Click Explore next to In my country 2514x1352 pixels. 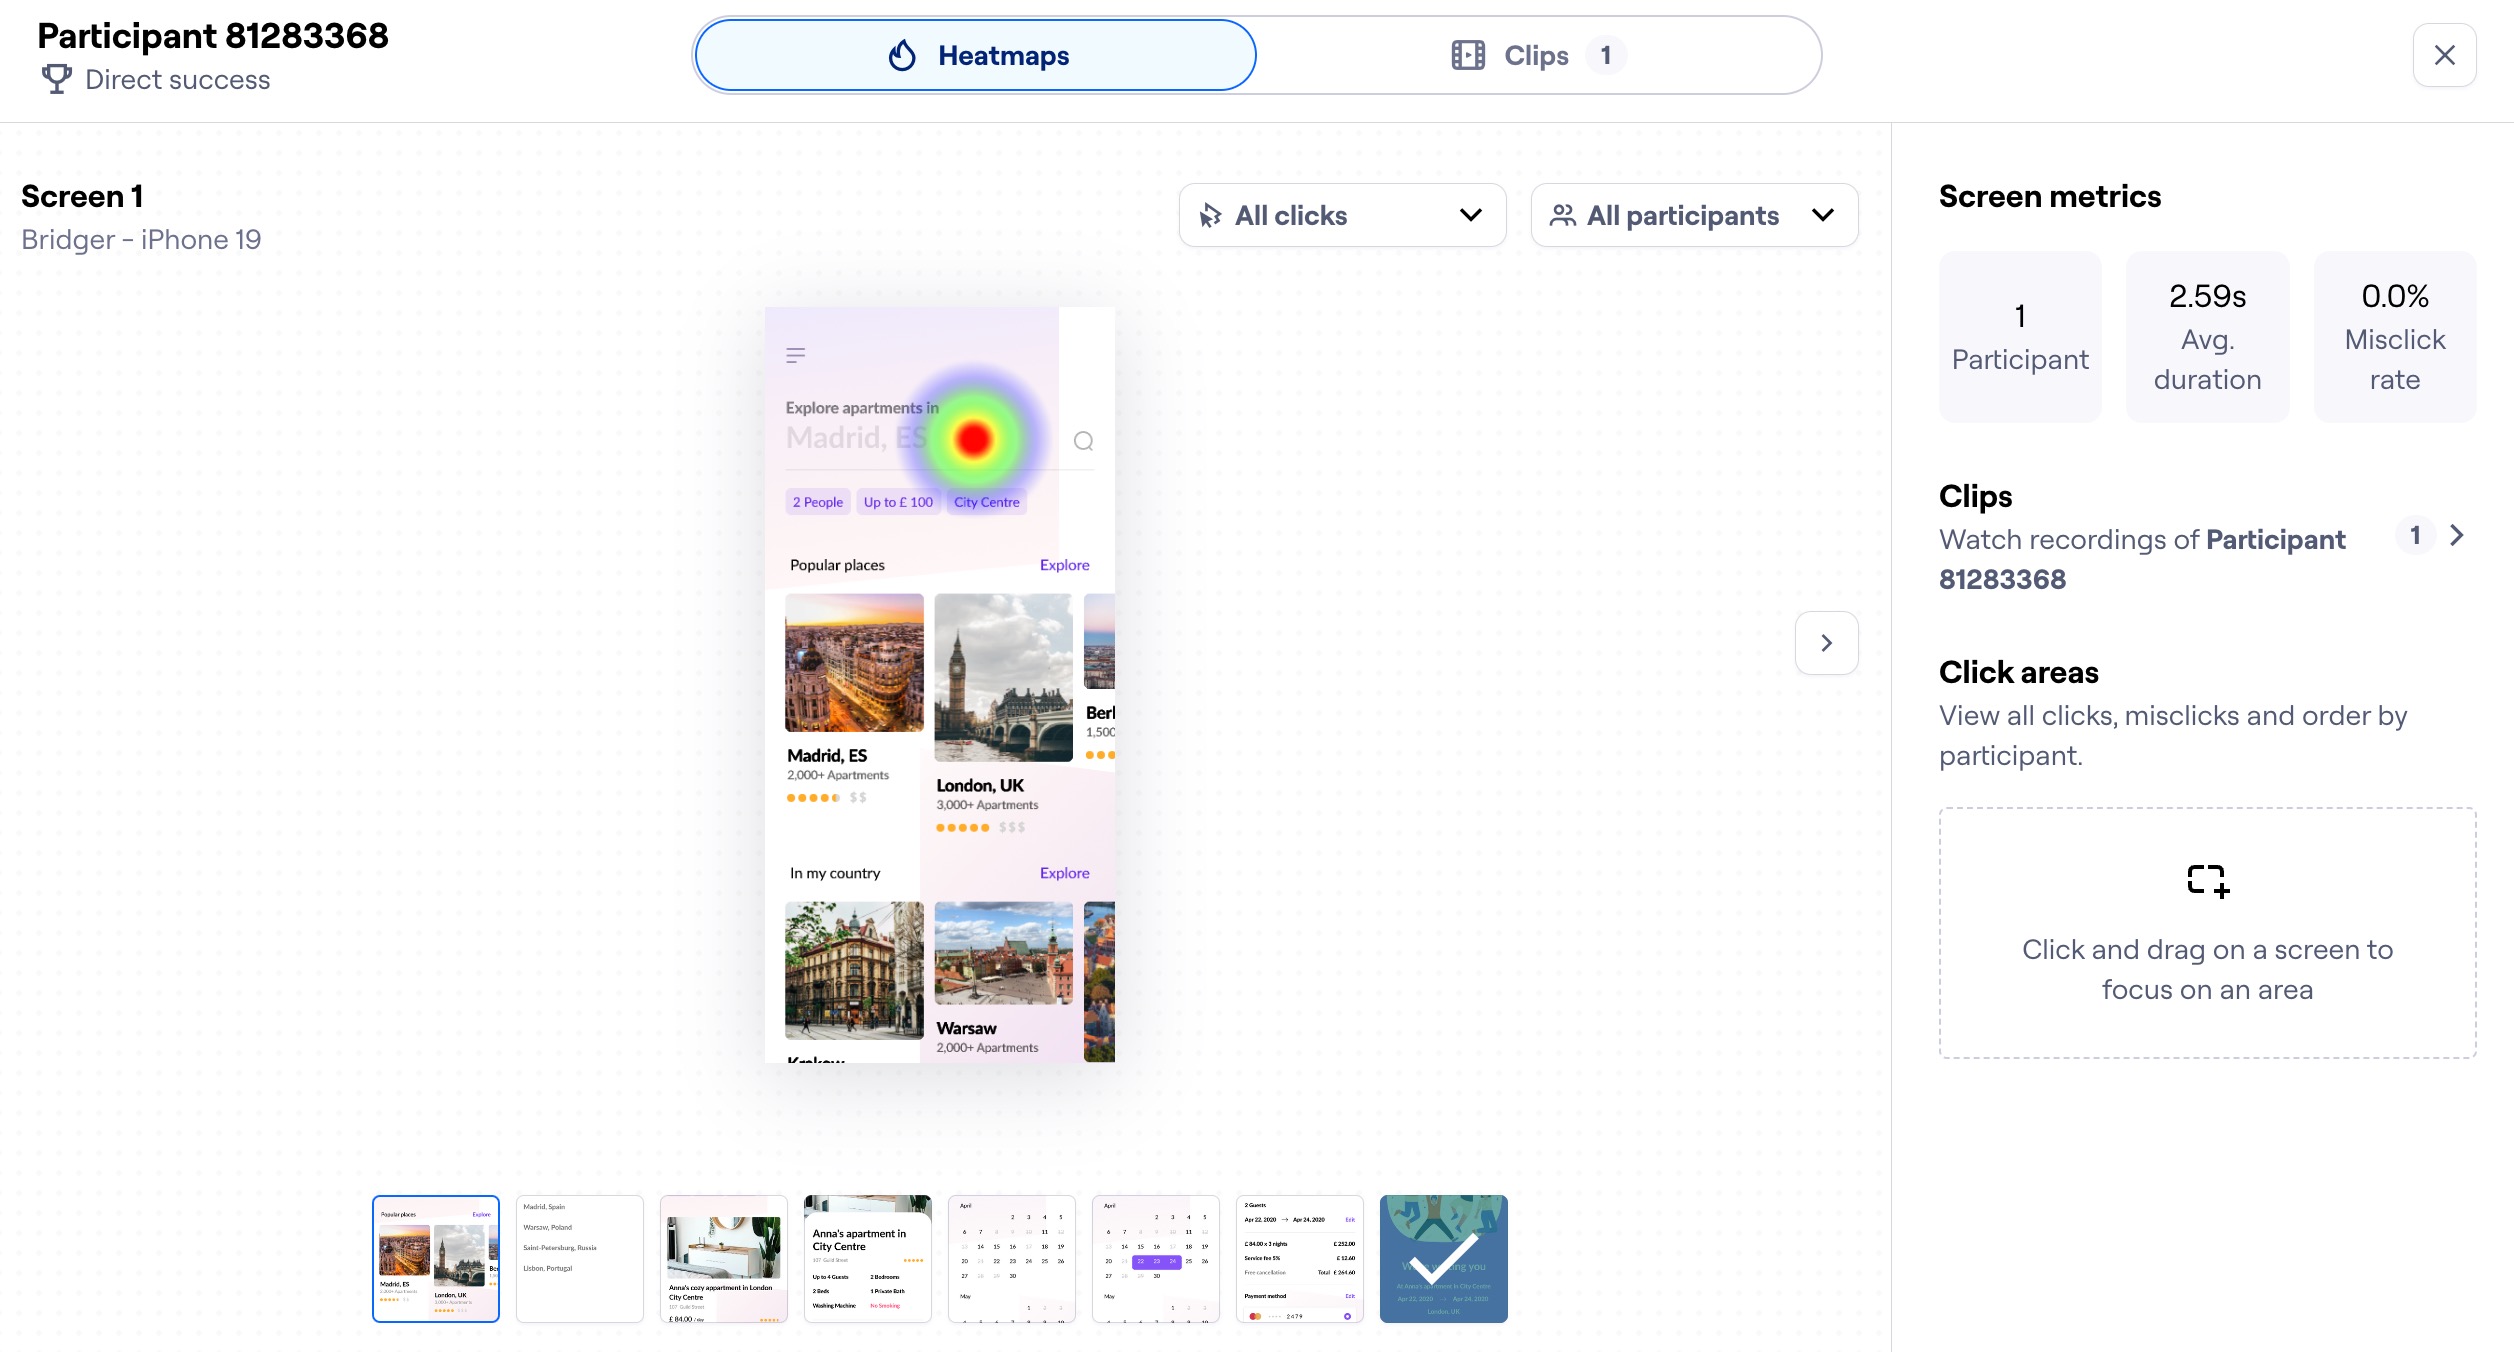click(1064, 873)
